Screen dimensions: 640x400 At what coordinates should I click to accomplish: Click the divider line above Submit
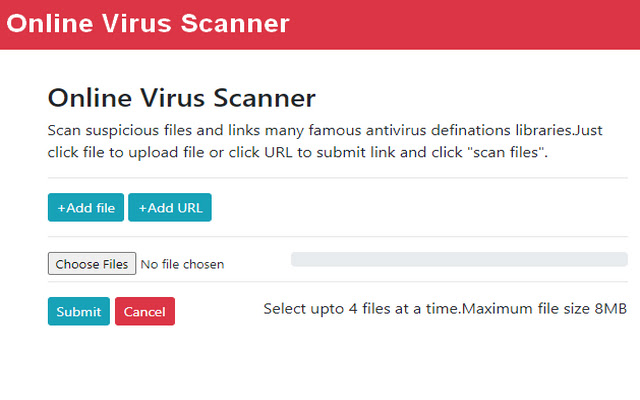(x=337, y=282)
